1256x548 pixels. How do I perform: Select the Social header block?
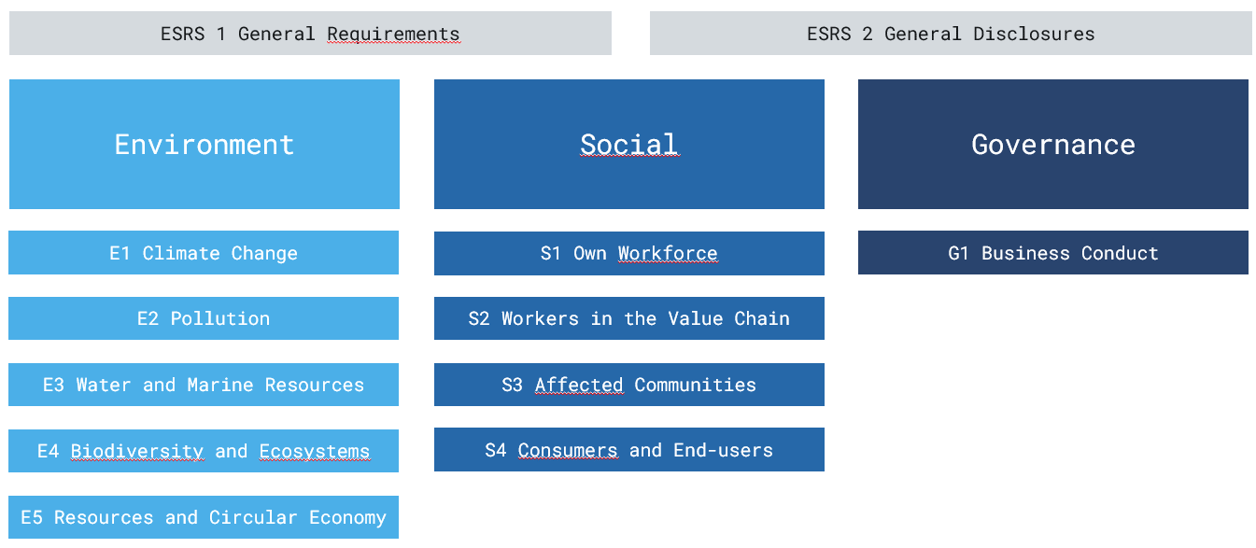coord(629,144)
